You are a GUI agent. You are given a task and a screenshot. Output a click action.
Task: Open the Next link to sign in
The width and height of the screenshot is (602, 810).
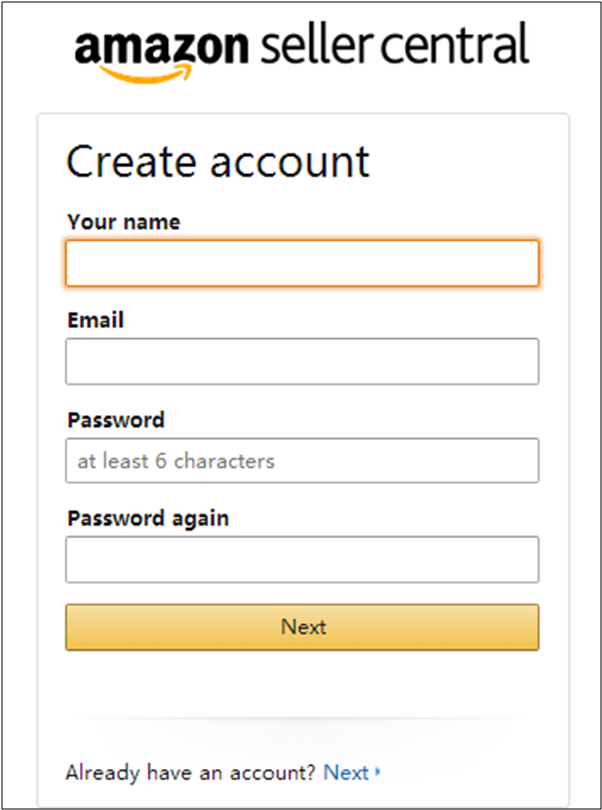click(346, 772)
